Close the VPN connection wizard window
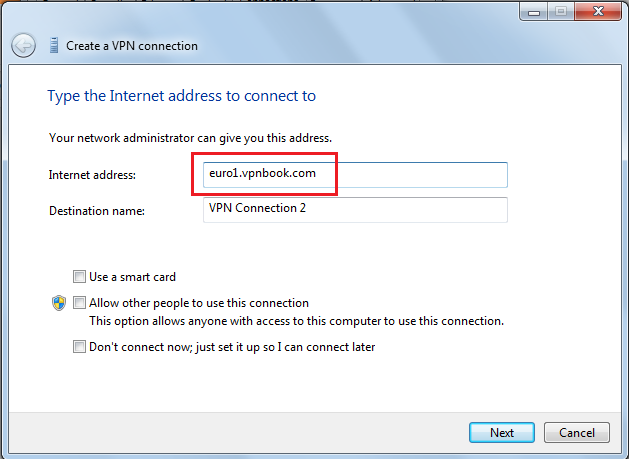The height and width of the screenshot is (459, 629). point(598,11)
